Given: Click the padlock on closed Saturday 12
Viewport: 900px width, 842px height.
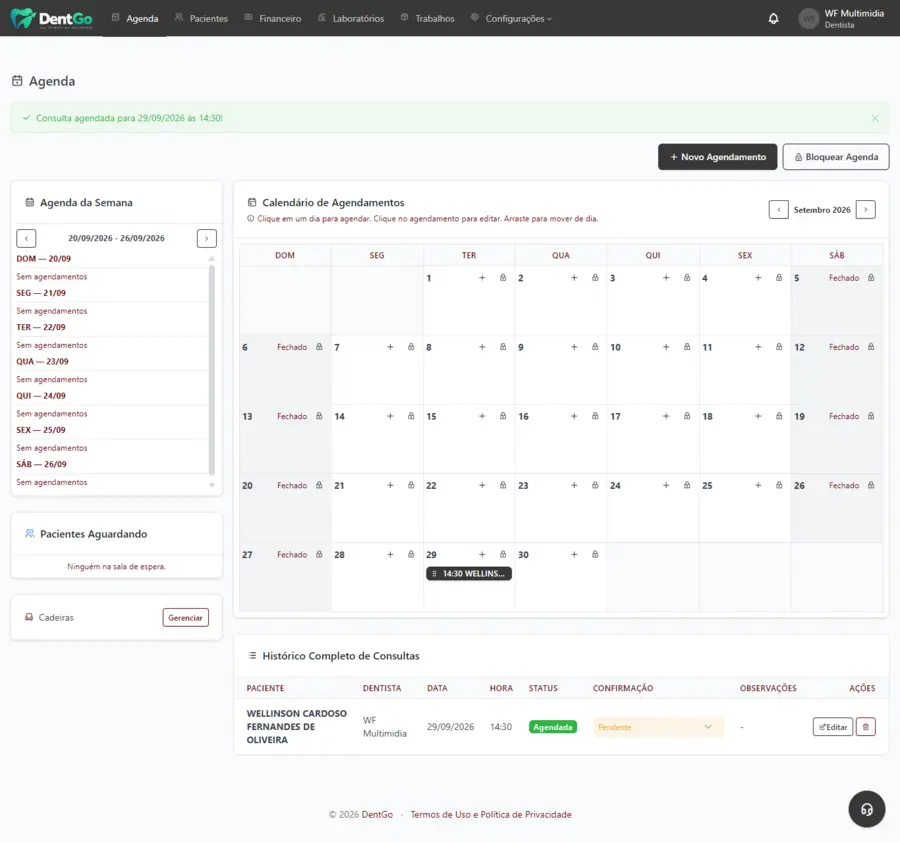Looking at the screenshot, I should [x=871, y=347].
